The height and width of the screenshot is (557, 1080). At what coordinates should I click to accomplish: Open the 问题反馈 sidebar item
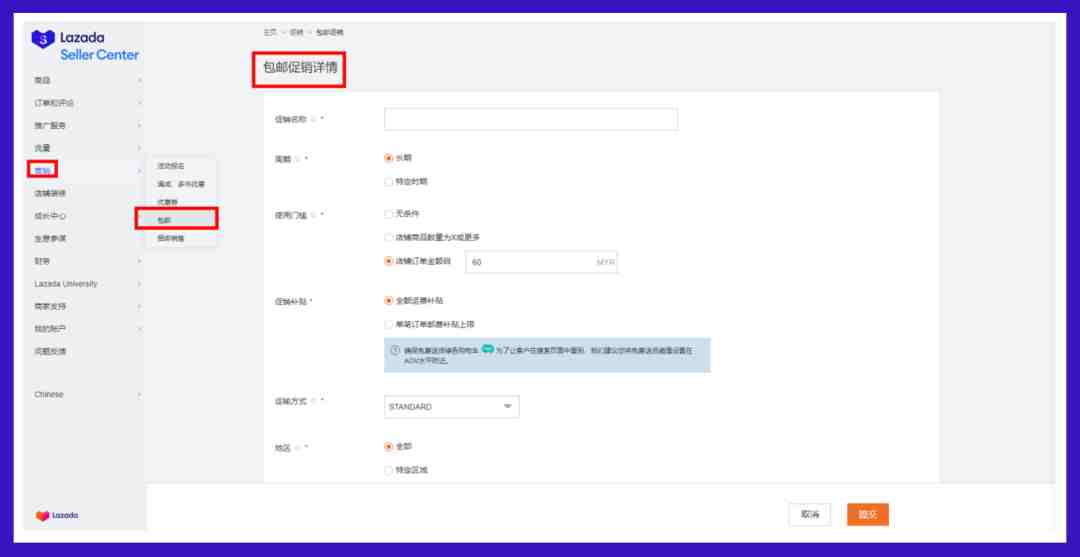point(50,351)
